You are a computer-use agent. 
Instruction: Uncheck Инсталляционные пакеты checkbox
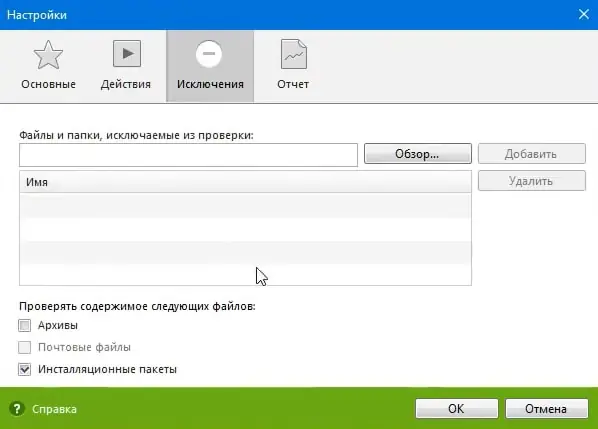(25, 369)
